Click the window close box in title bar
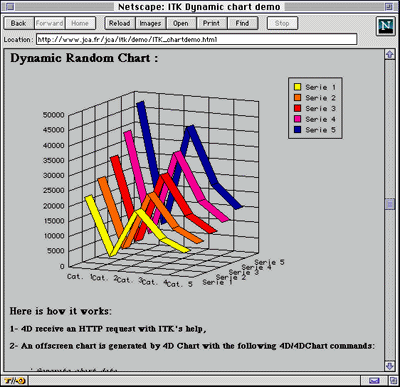 tap(10, 7)
